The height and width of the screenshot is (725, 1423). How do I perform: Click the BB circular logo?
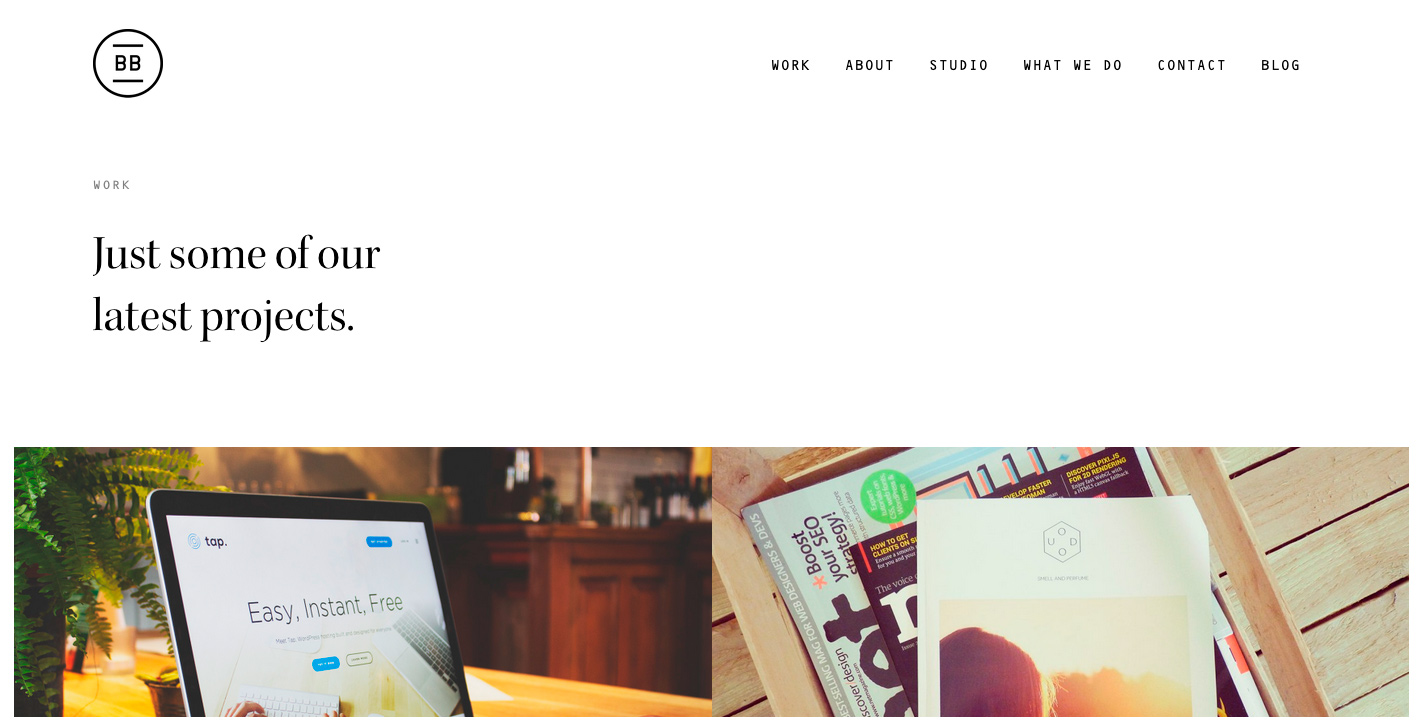128,63
